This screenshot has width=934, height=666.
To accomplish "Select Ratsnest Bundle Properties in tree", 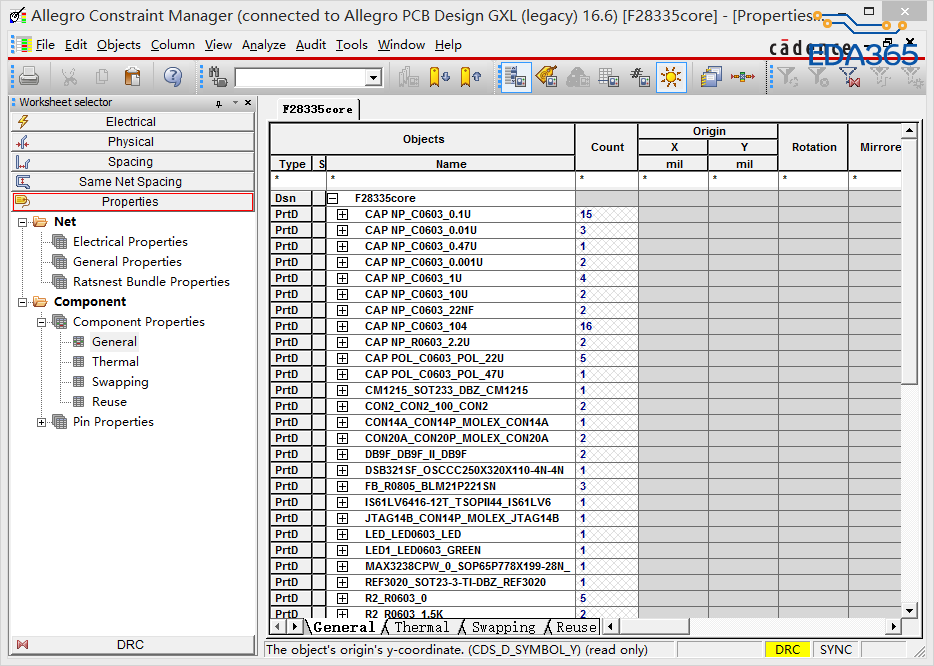I will (x=151, y=282).
